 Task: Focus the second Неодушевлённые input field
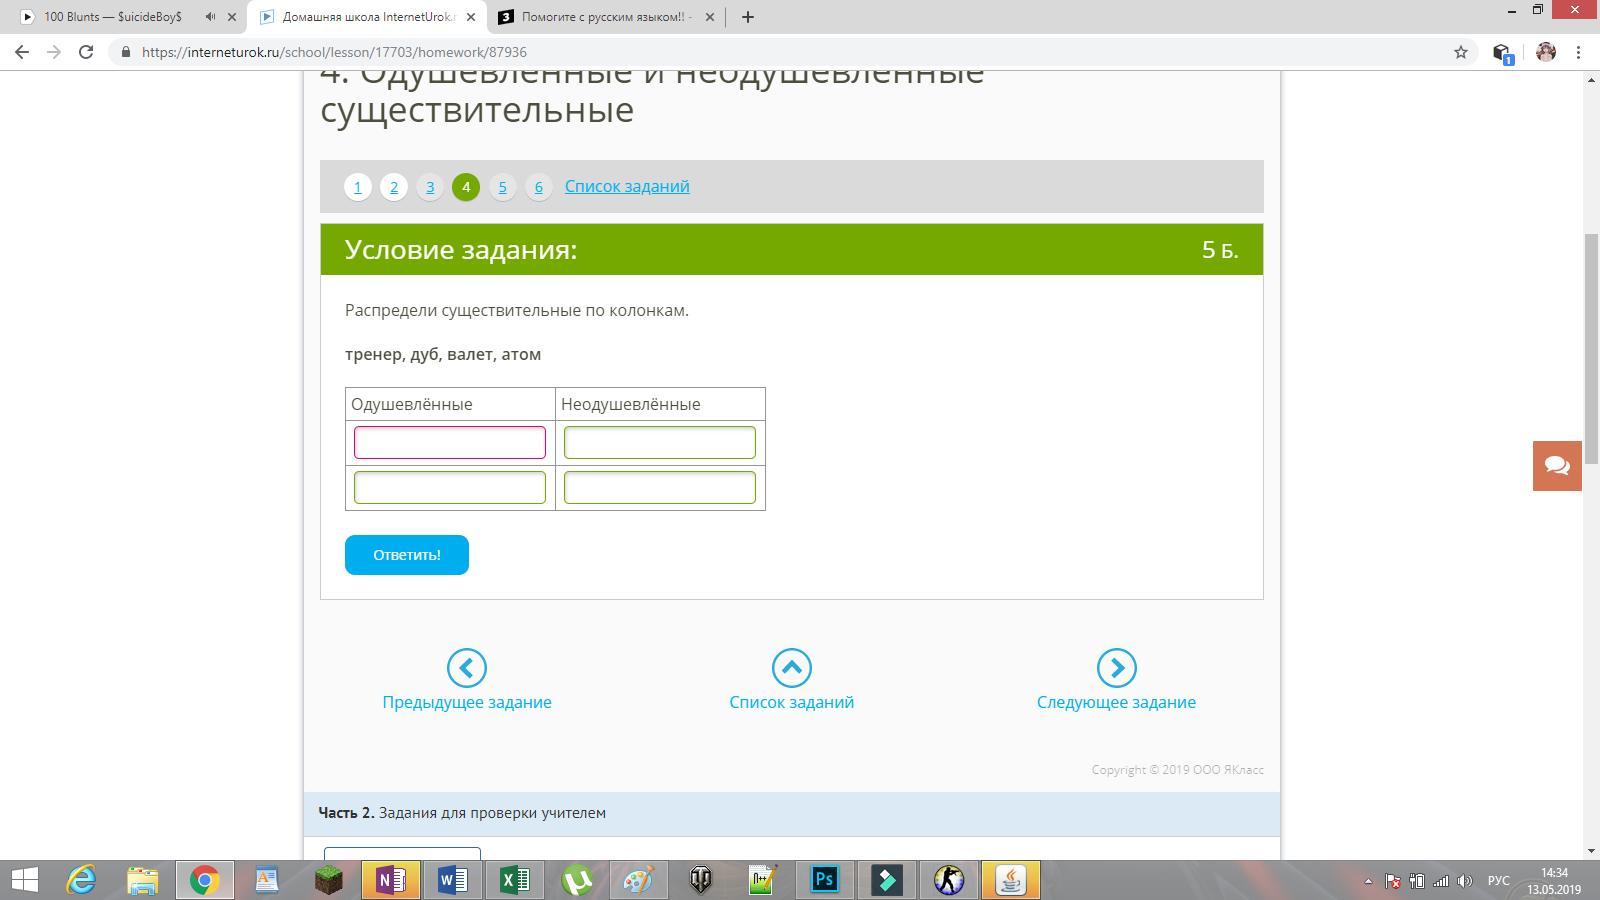(x=660, y=488)
